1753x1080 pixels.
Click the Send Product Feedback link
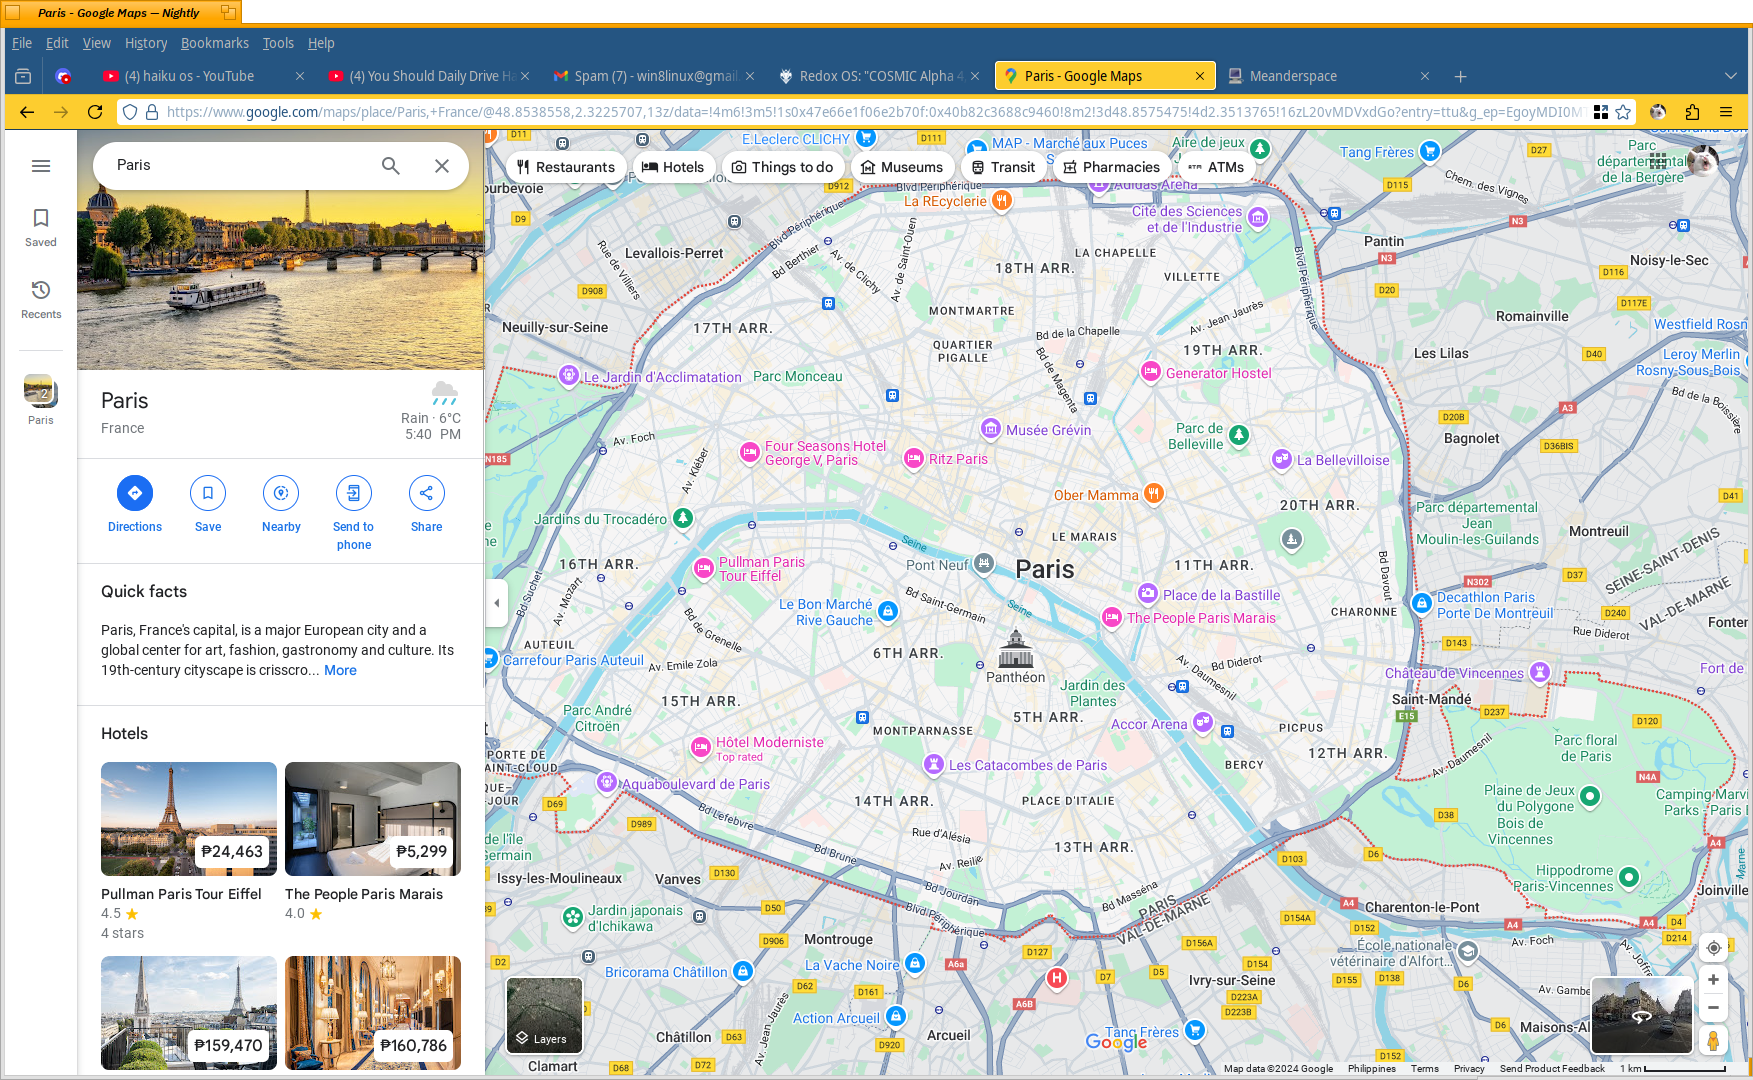click(1551, 1069)
